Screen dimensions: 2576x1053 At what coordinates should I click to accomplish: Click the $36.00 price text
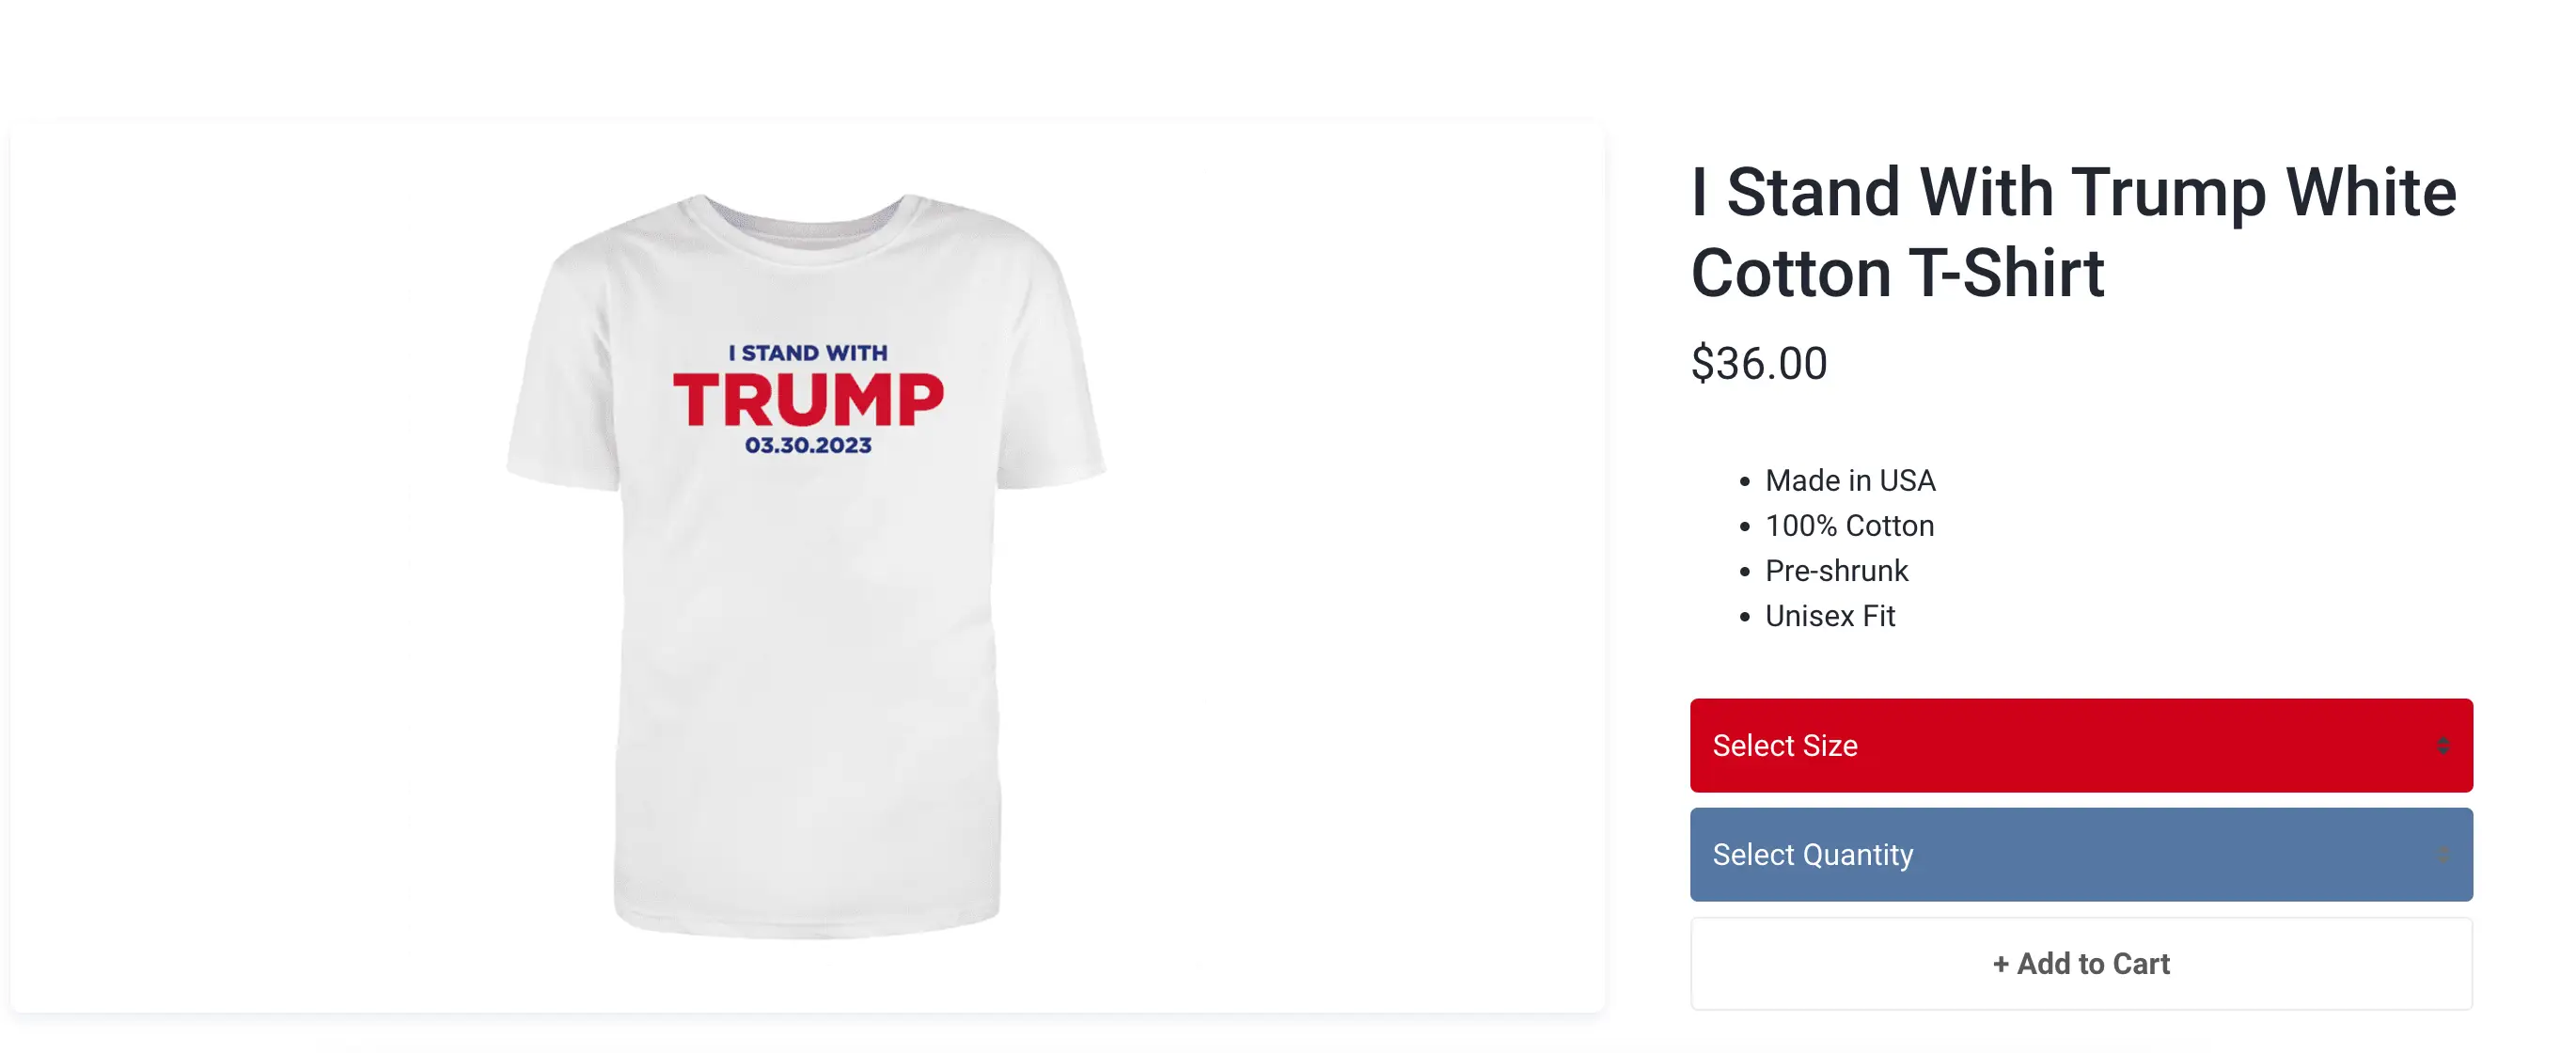[1758, 362]
